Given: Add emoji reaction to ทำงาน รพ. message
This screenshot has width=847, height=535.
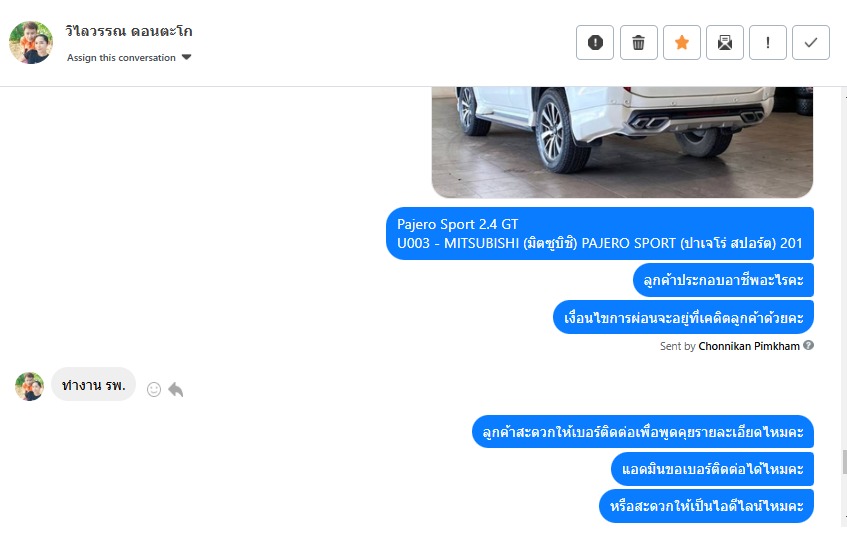Looking at the screenshot, I should (154, 389).
